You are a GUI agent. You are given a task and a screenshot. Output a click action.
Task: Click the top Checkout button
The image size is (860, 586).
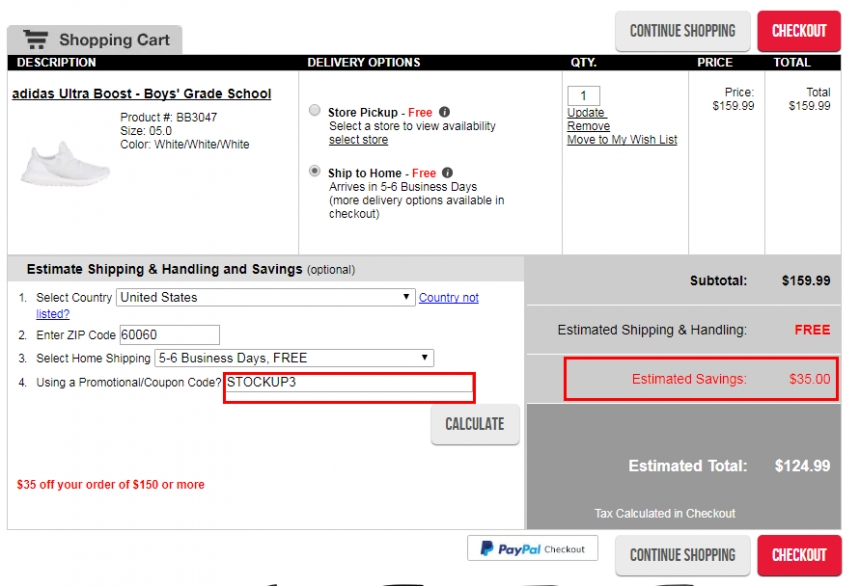799,31
